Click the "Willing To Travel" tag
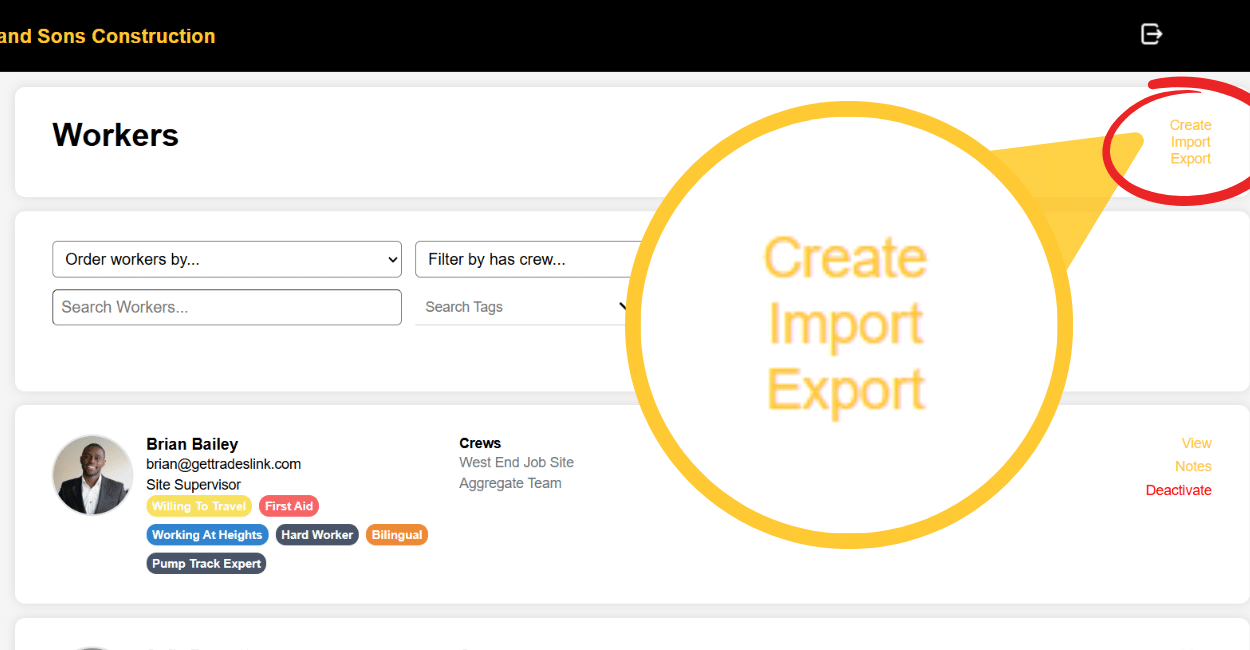Viewport: 1250px width, 650px height. 199,506
